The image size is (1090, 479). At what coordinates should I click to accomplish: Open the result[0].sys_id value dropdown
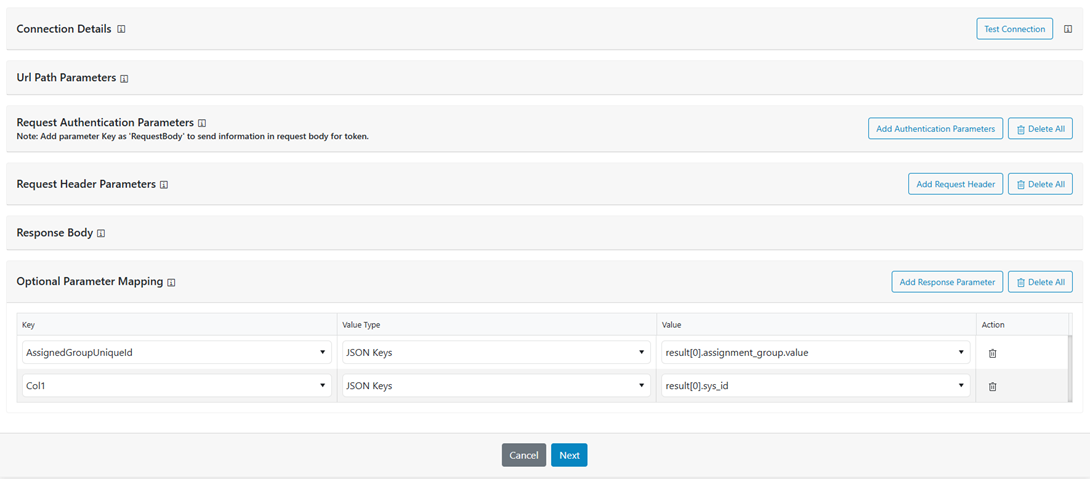[x=815, y=385]
